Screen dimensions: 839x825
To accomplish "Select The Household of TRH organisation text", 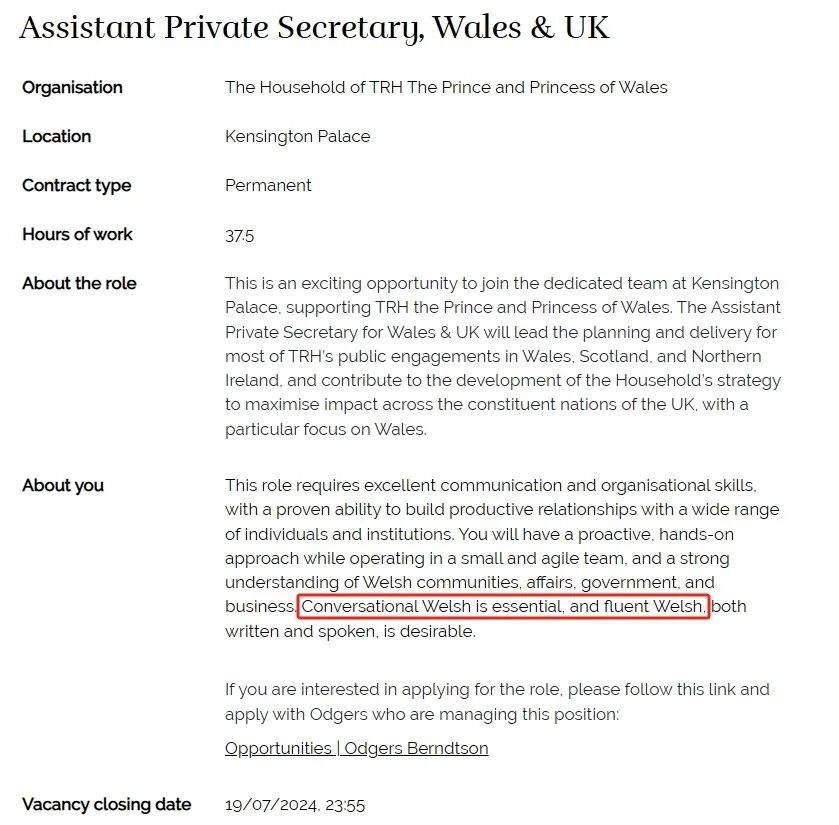I will (x=446, y=87).
